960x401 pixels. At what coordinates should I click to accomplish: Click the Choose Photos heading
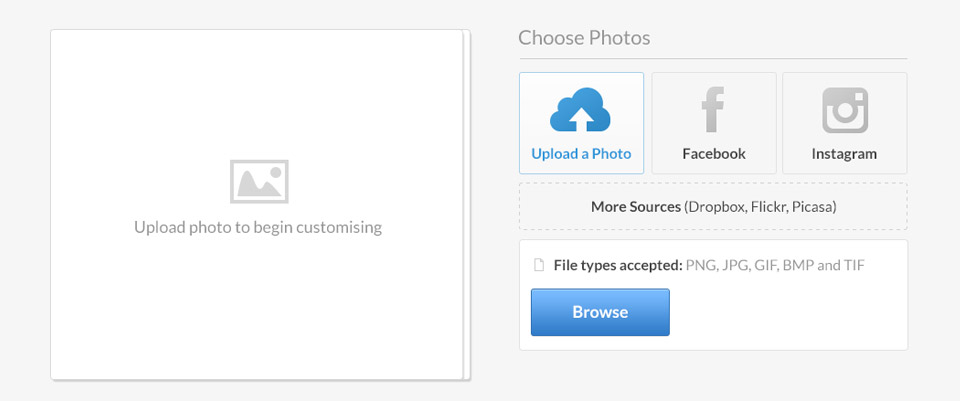[x=584, y=38]
